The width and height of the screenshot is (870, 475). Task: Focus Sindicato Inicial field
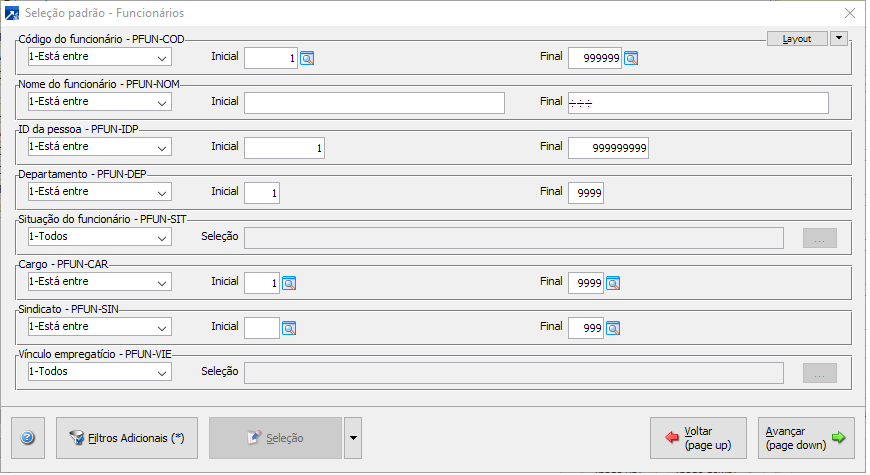262,327
